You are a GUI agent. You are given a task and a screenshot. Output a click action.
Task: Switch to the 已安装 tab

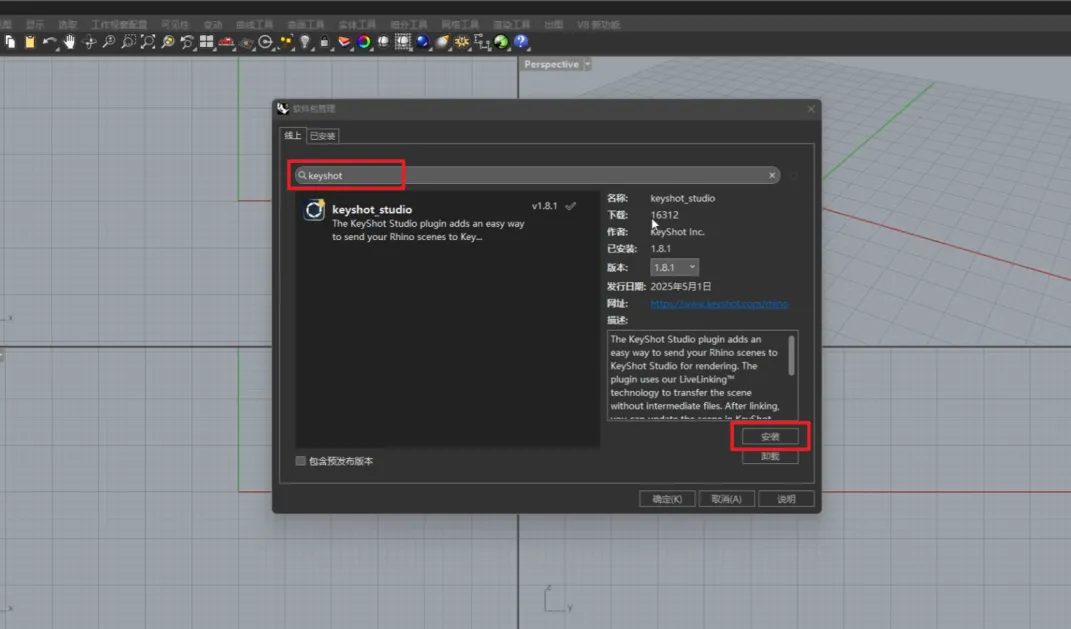pyautogui.click(x=322, y=136)
